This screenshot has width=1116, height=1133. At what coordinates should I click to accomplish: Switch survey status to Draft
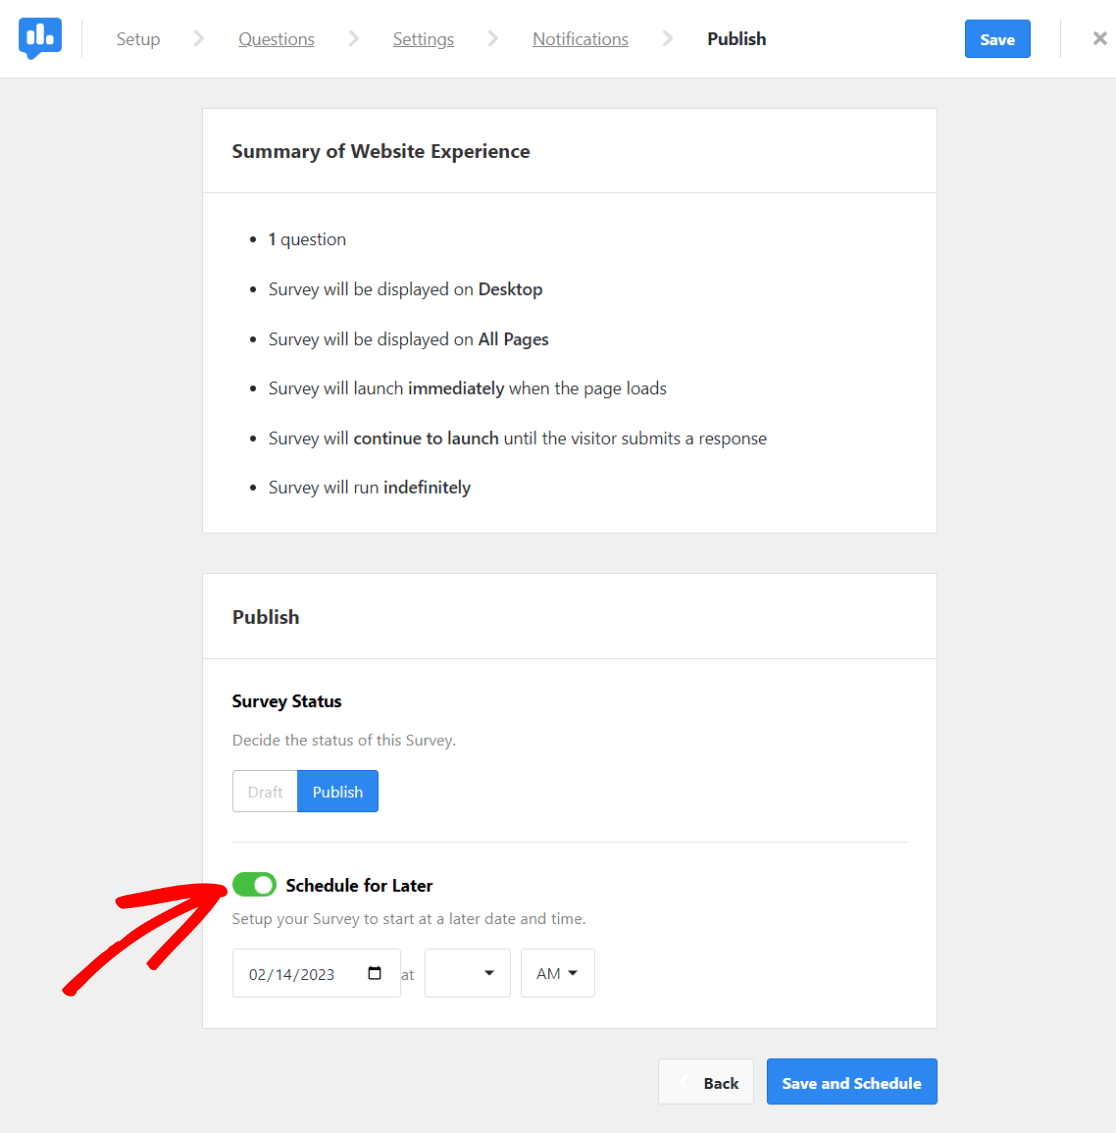pos(264,791)
